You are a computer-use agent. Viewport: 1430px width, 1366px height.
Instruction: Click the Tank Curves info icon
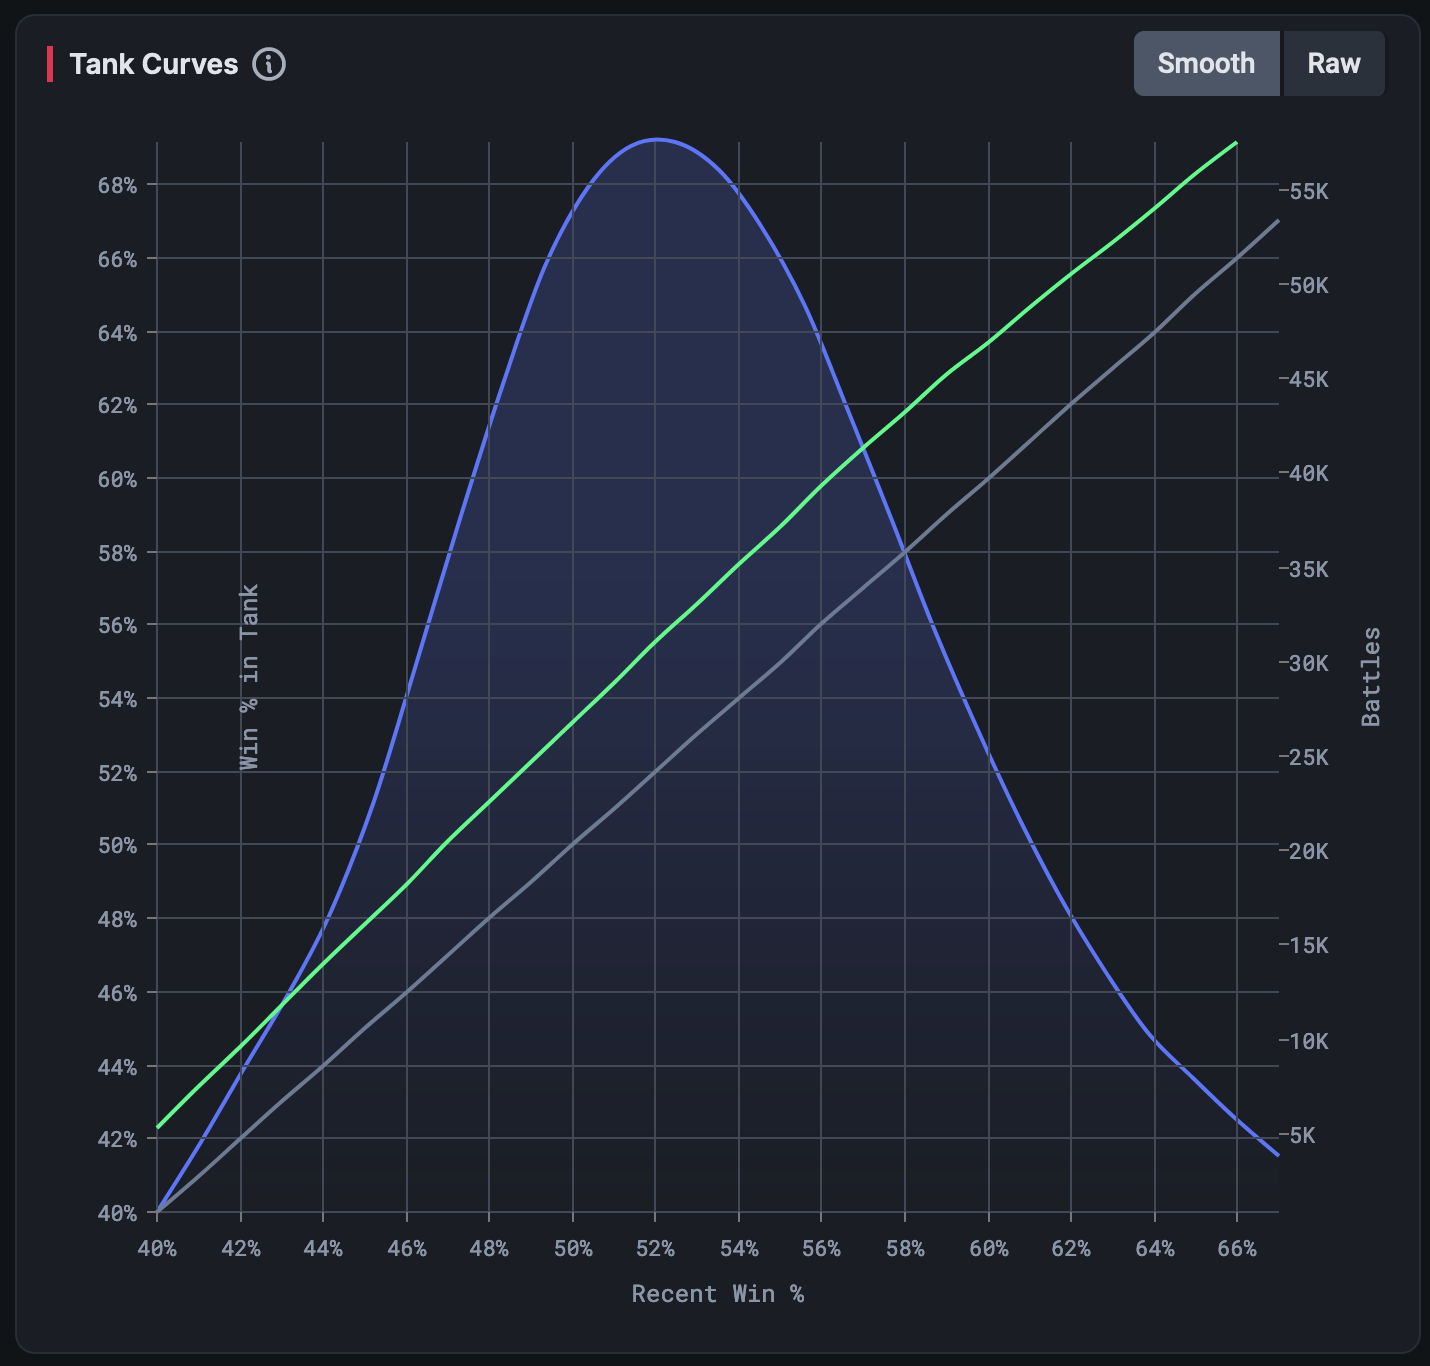pos(269,64)
